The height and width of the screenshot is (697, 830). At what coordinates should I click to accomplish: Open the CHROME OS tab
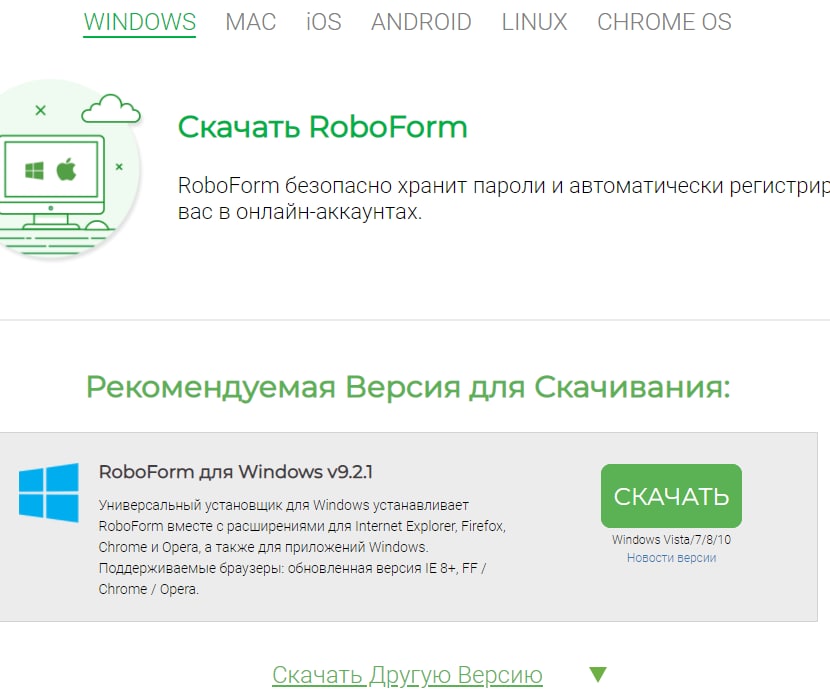click(x=664, y=22)
